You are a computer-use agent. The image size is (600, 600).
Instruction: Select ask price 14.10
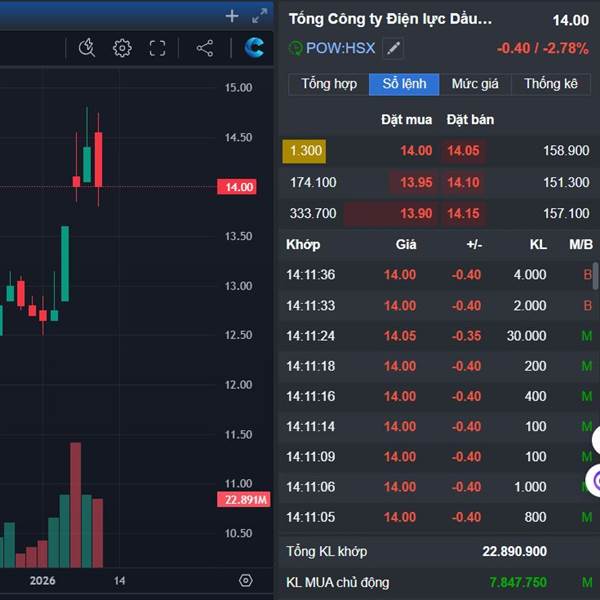coord(463,183)
